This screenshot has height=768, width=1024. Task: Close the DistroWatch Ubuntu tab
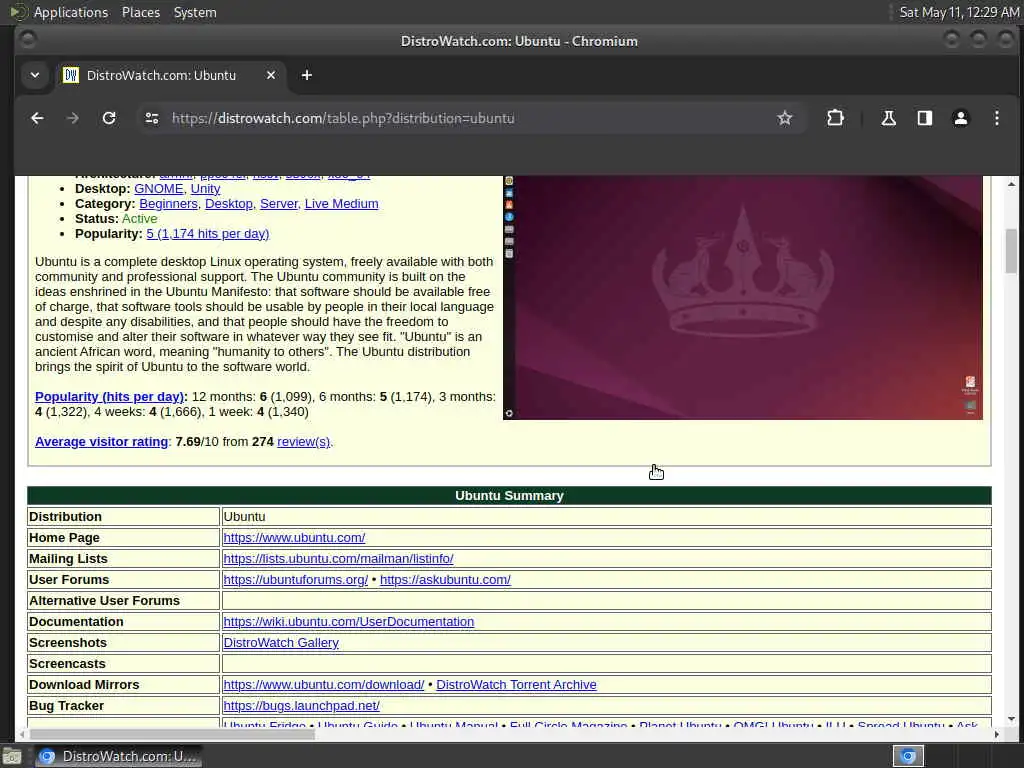click(x=270, y=75)
